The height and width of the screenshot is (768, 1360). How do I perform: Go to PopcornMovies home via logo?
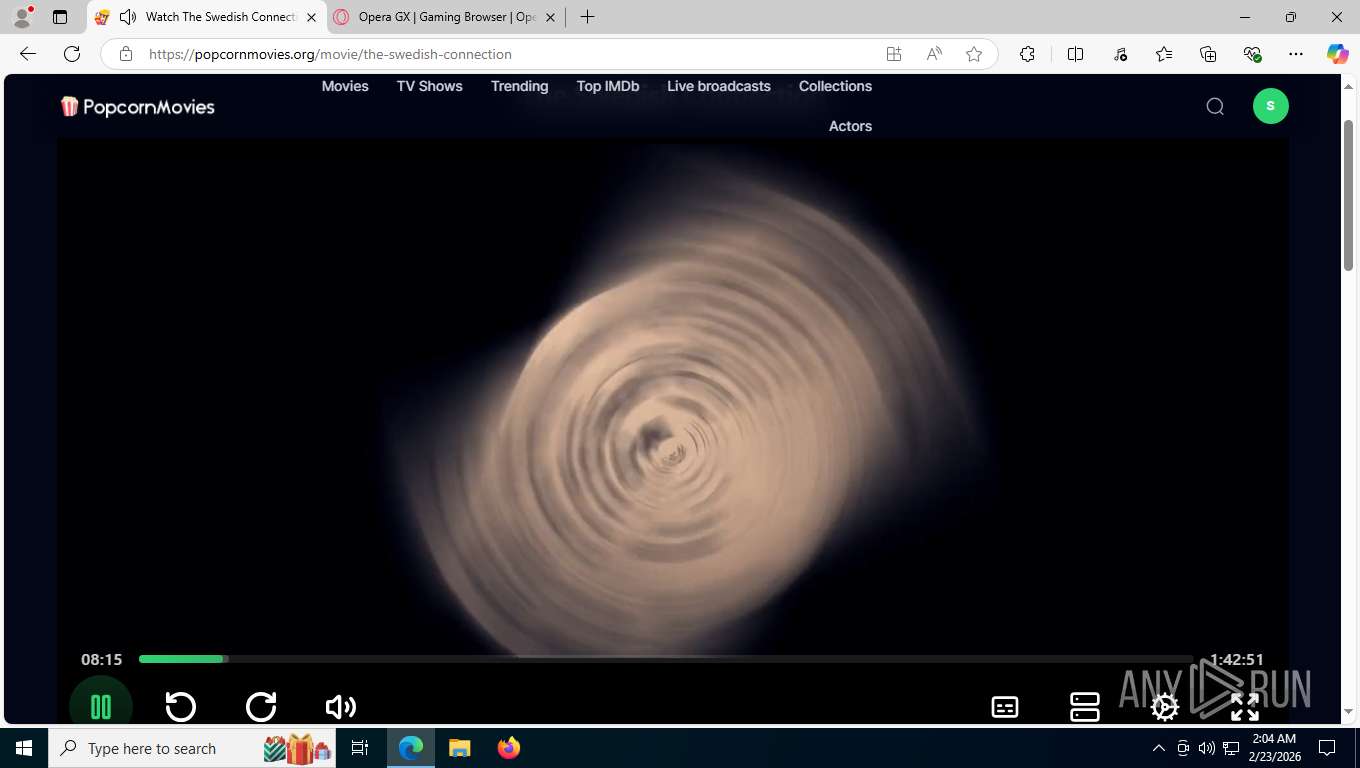(x=138, y=106)
